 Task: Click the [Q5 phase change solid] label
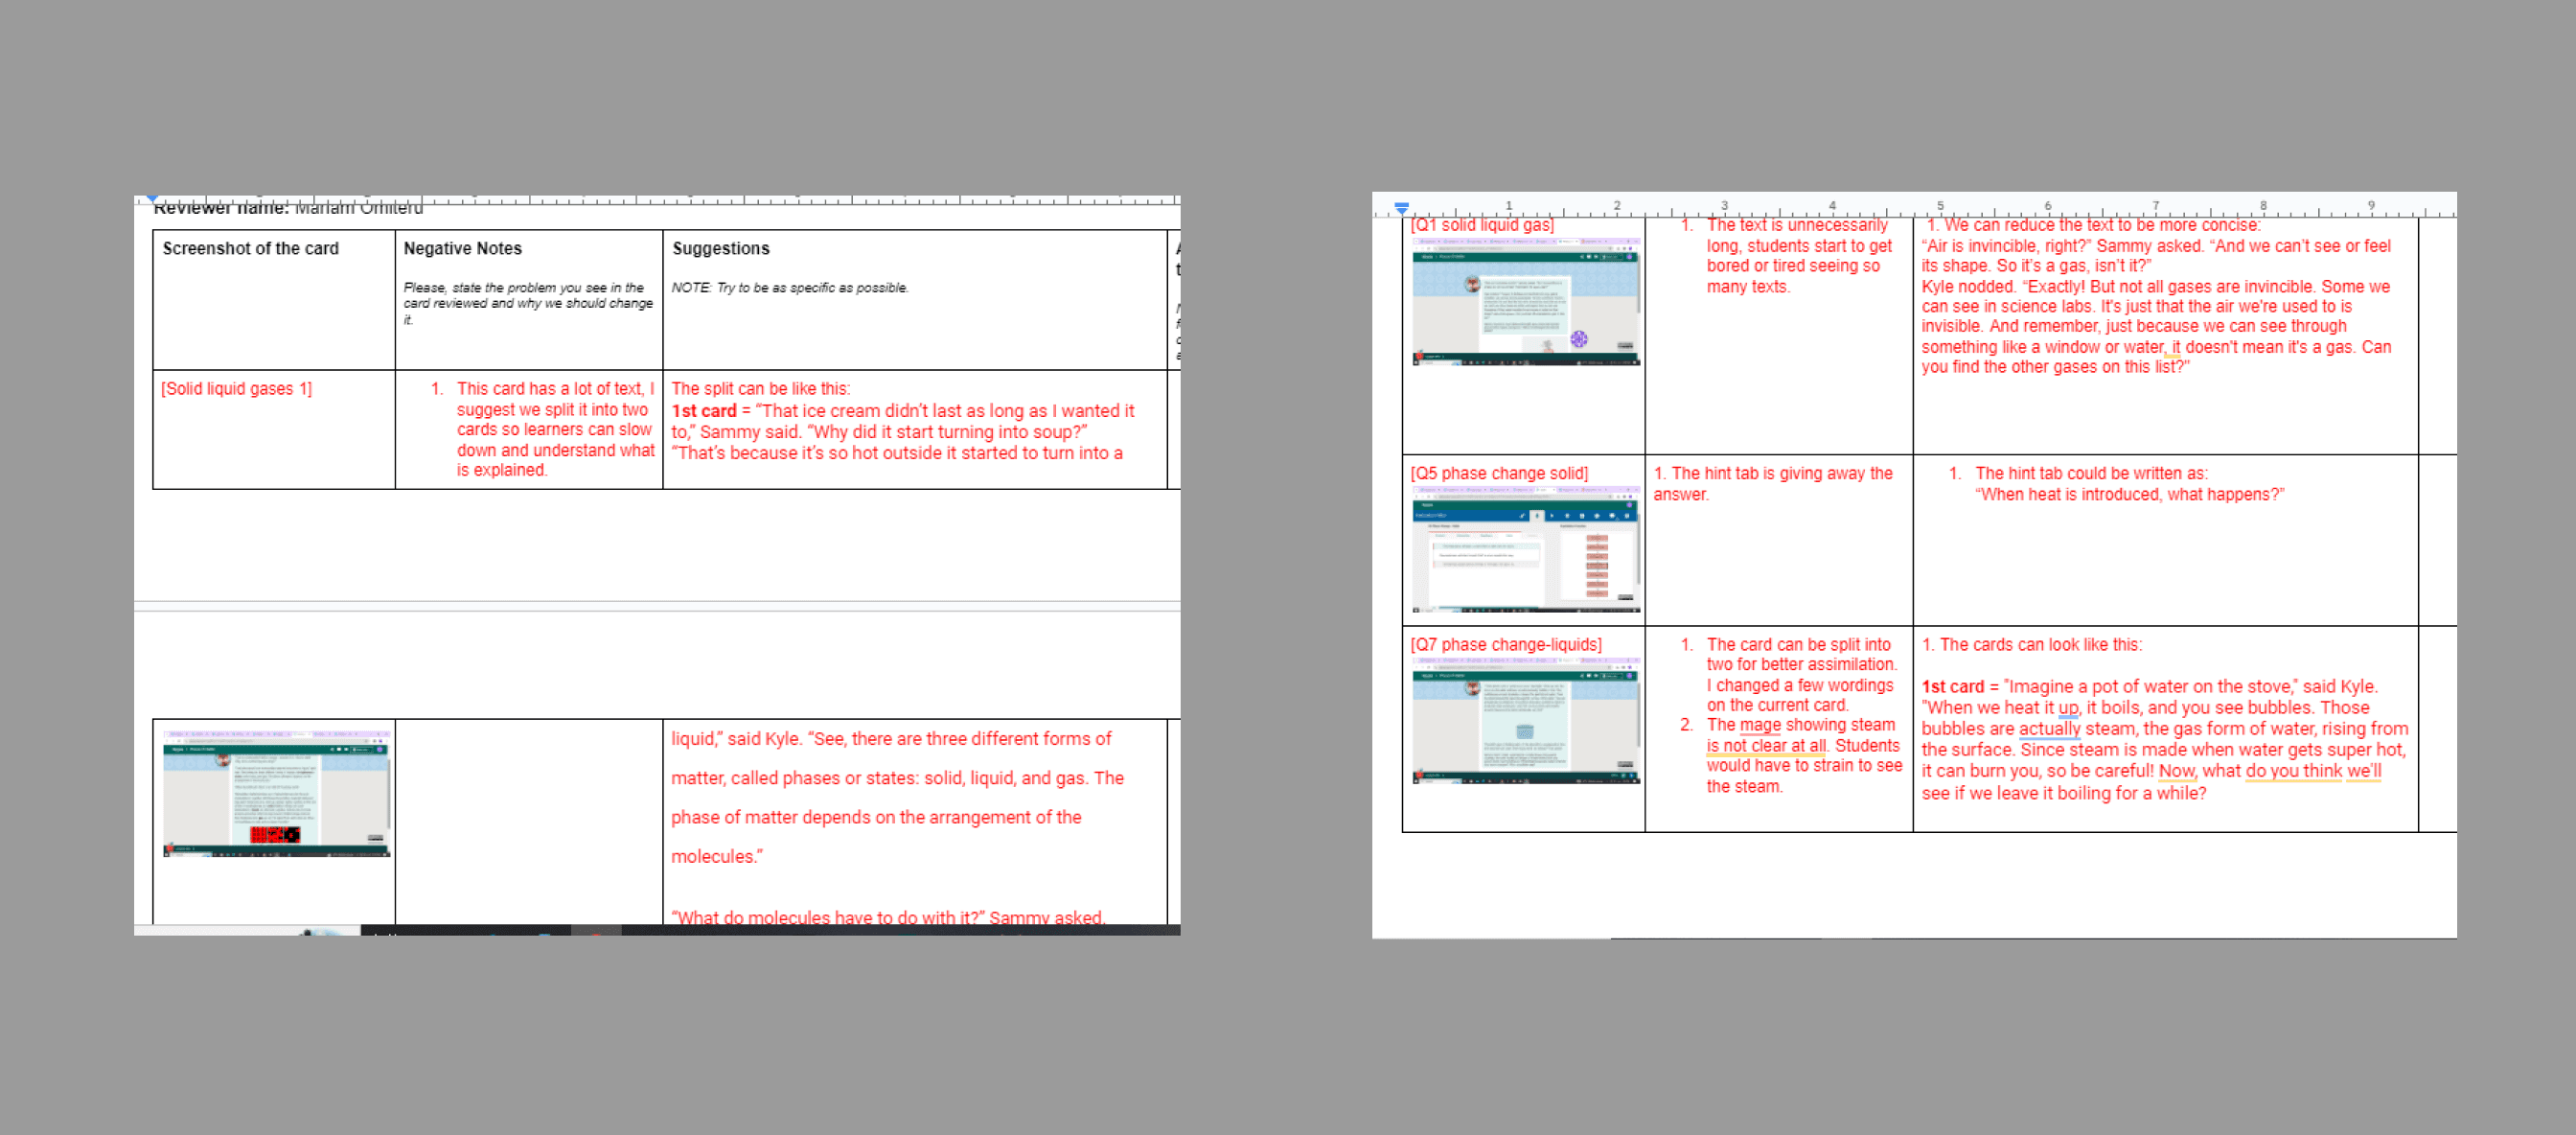pyautogui.click(x=1498, y=473)
